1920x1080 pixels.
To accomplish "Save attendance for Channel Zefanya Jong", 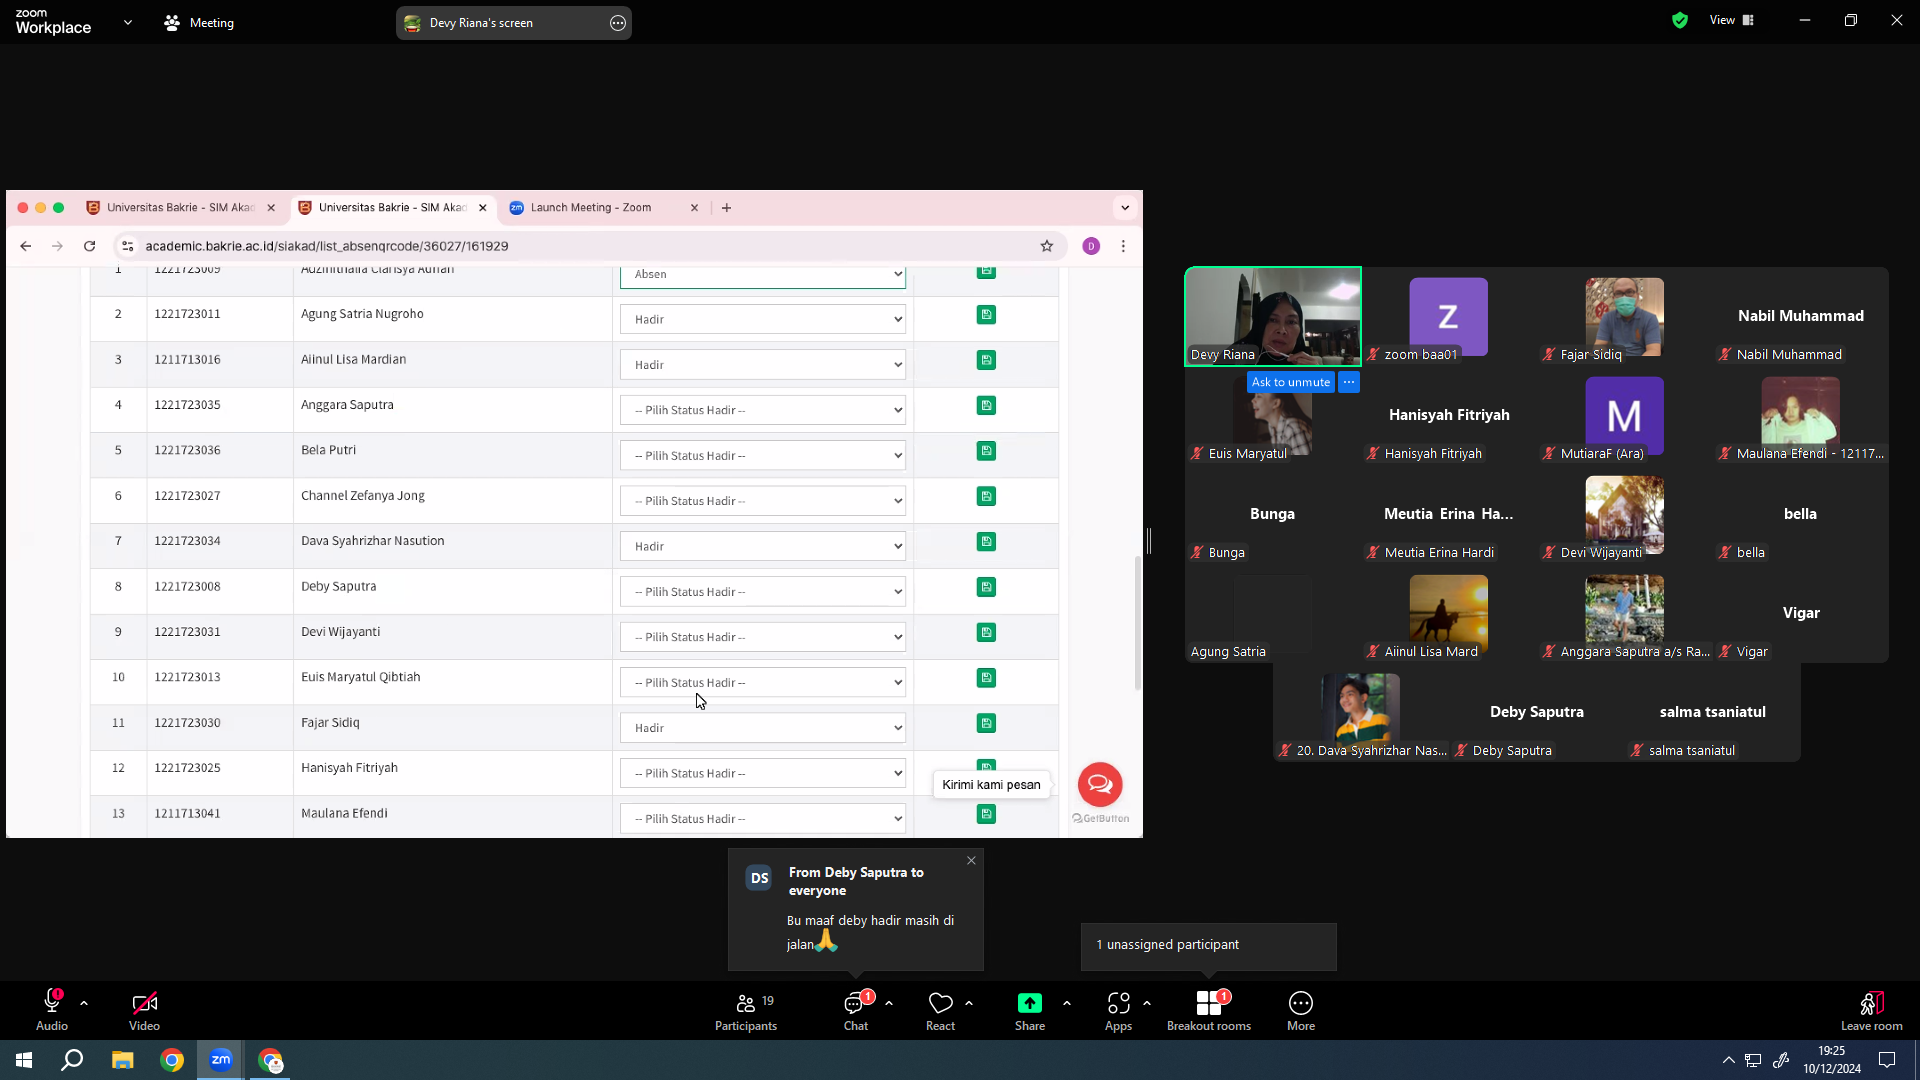I will click(x=986, y=496).
